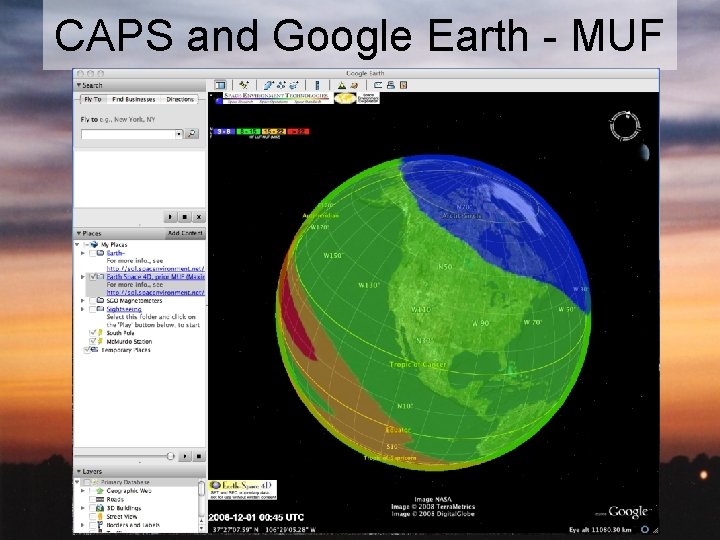Play the search results tour
720x540 pixels.
tap(170, 217)
